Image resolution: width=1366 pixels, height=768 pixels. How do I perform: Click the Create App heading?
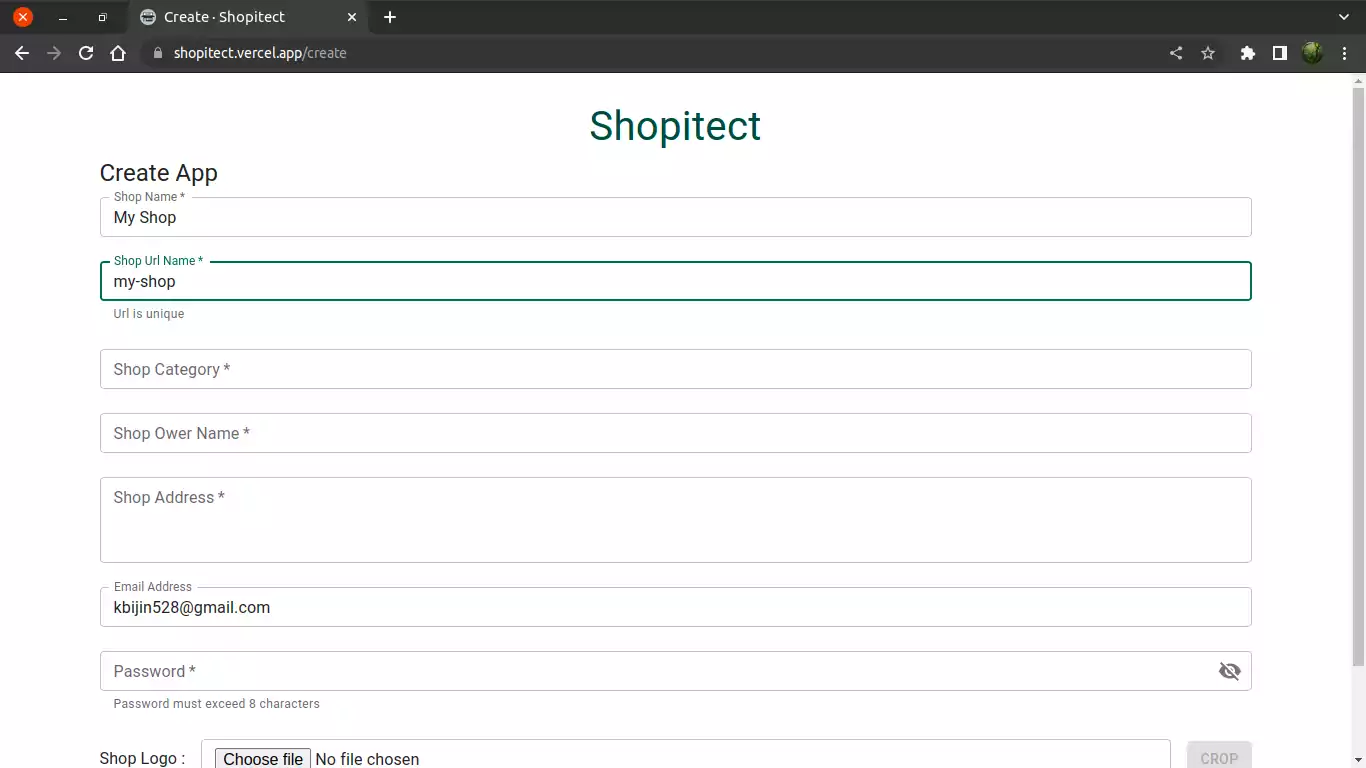(x=159, y=173)
